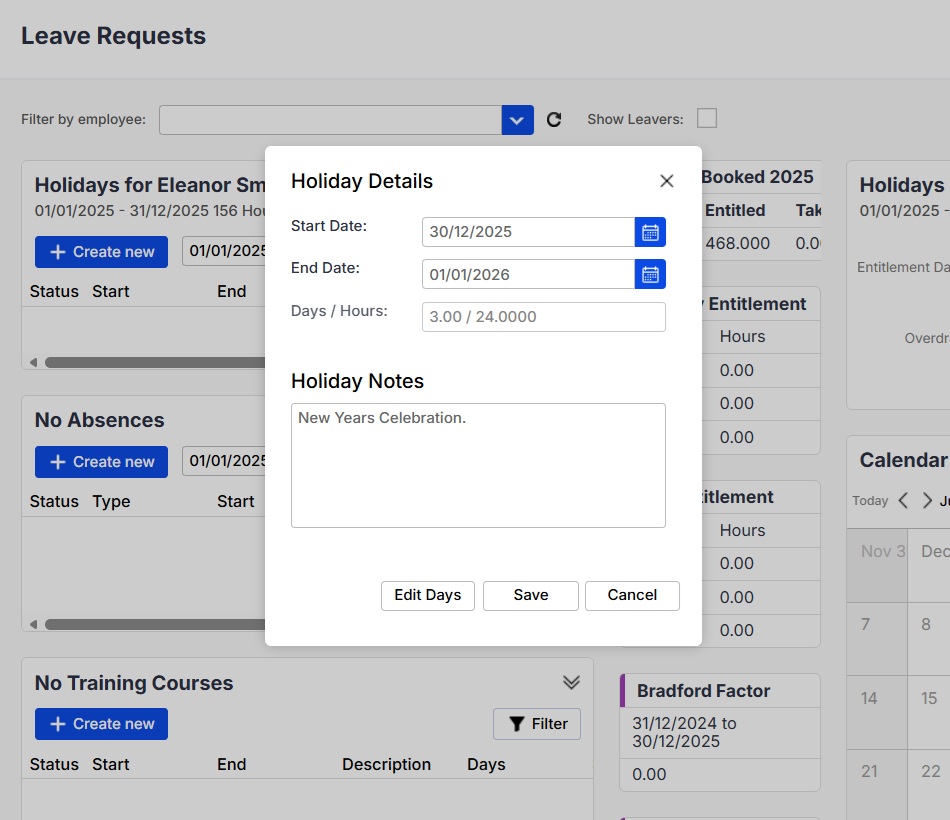This screenshot has height=820, width=950.
Task: Open the Start Date calendar picker
Action: pos(651,232)
